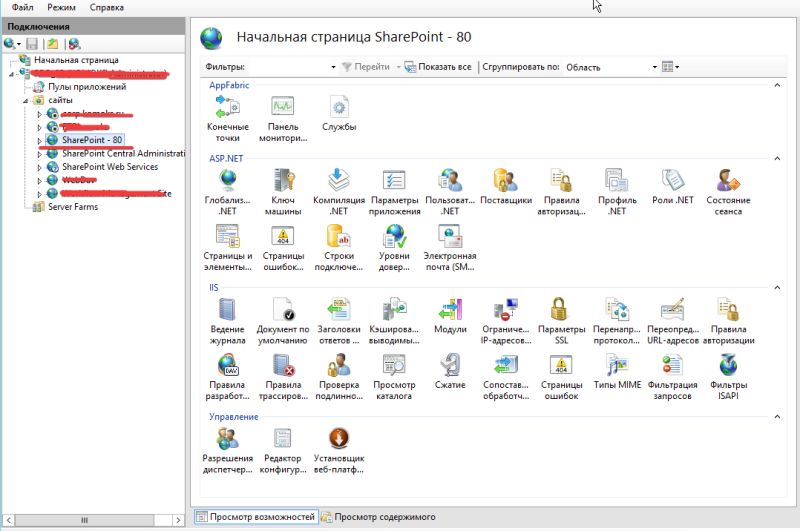
Task: Expand SharePoint Central Administration node
Action: (x=39, y=154)
